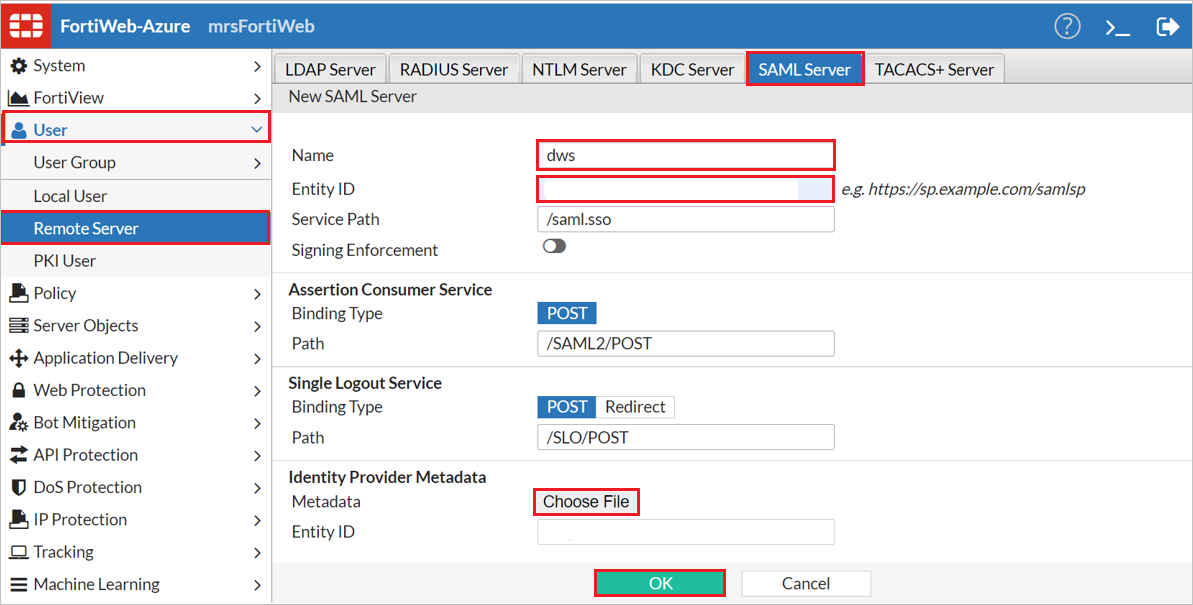Screen dimensions: 1193x605
Task: Click the Service Path field
Action: 686,220
